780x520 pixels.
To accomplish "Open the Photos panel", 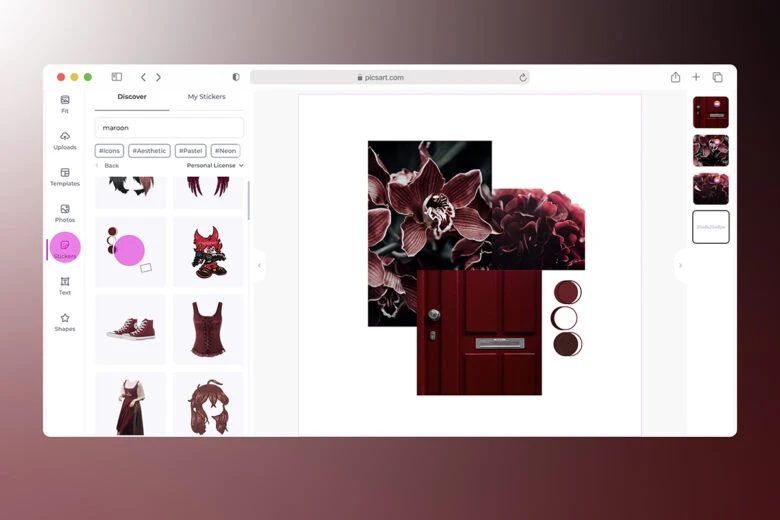I will coord(65,213).
